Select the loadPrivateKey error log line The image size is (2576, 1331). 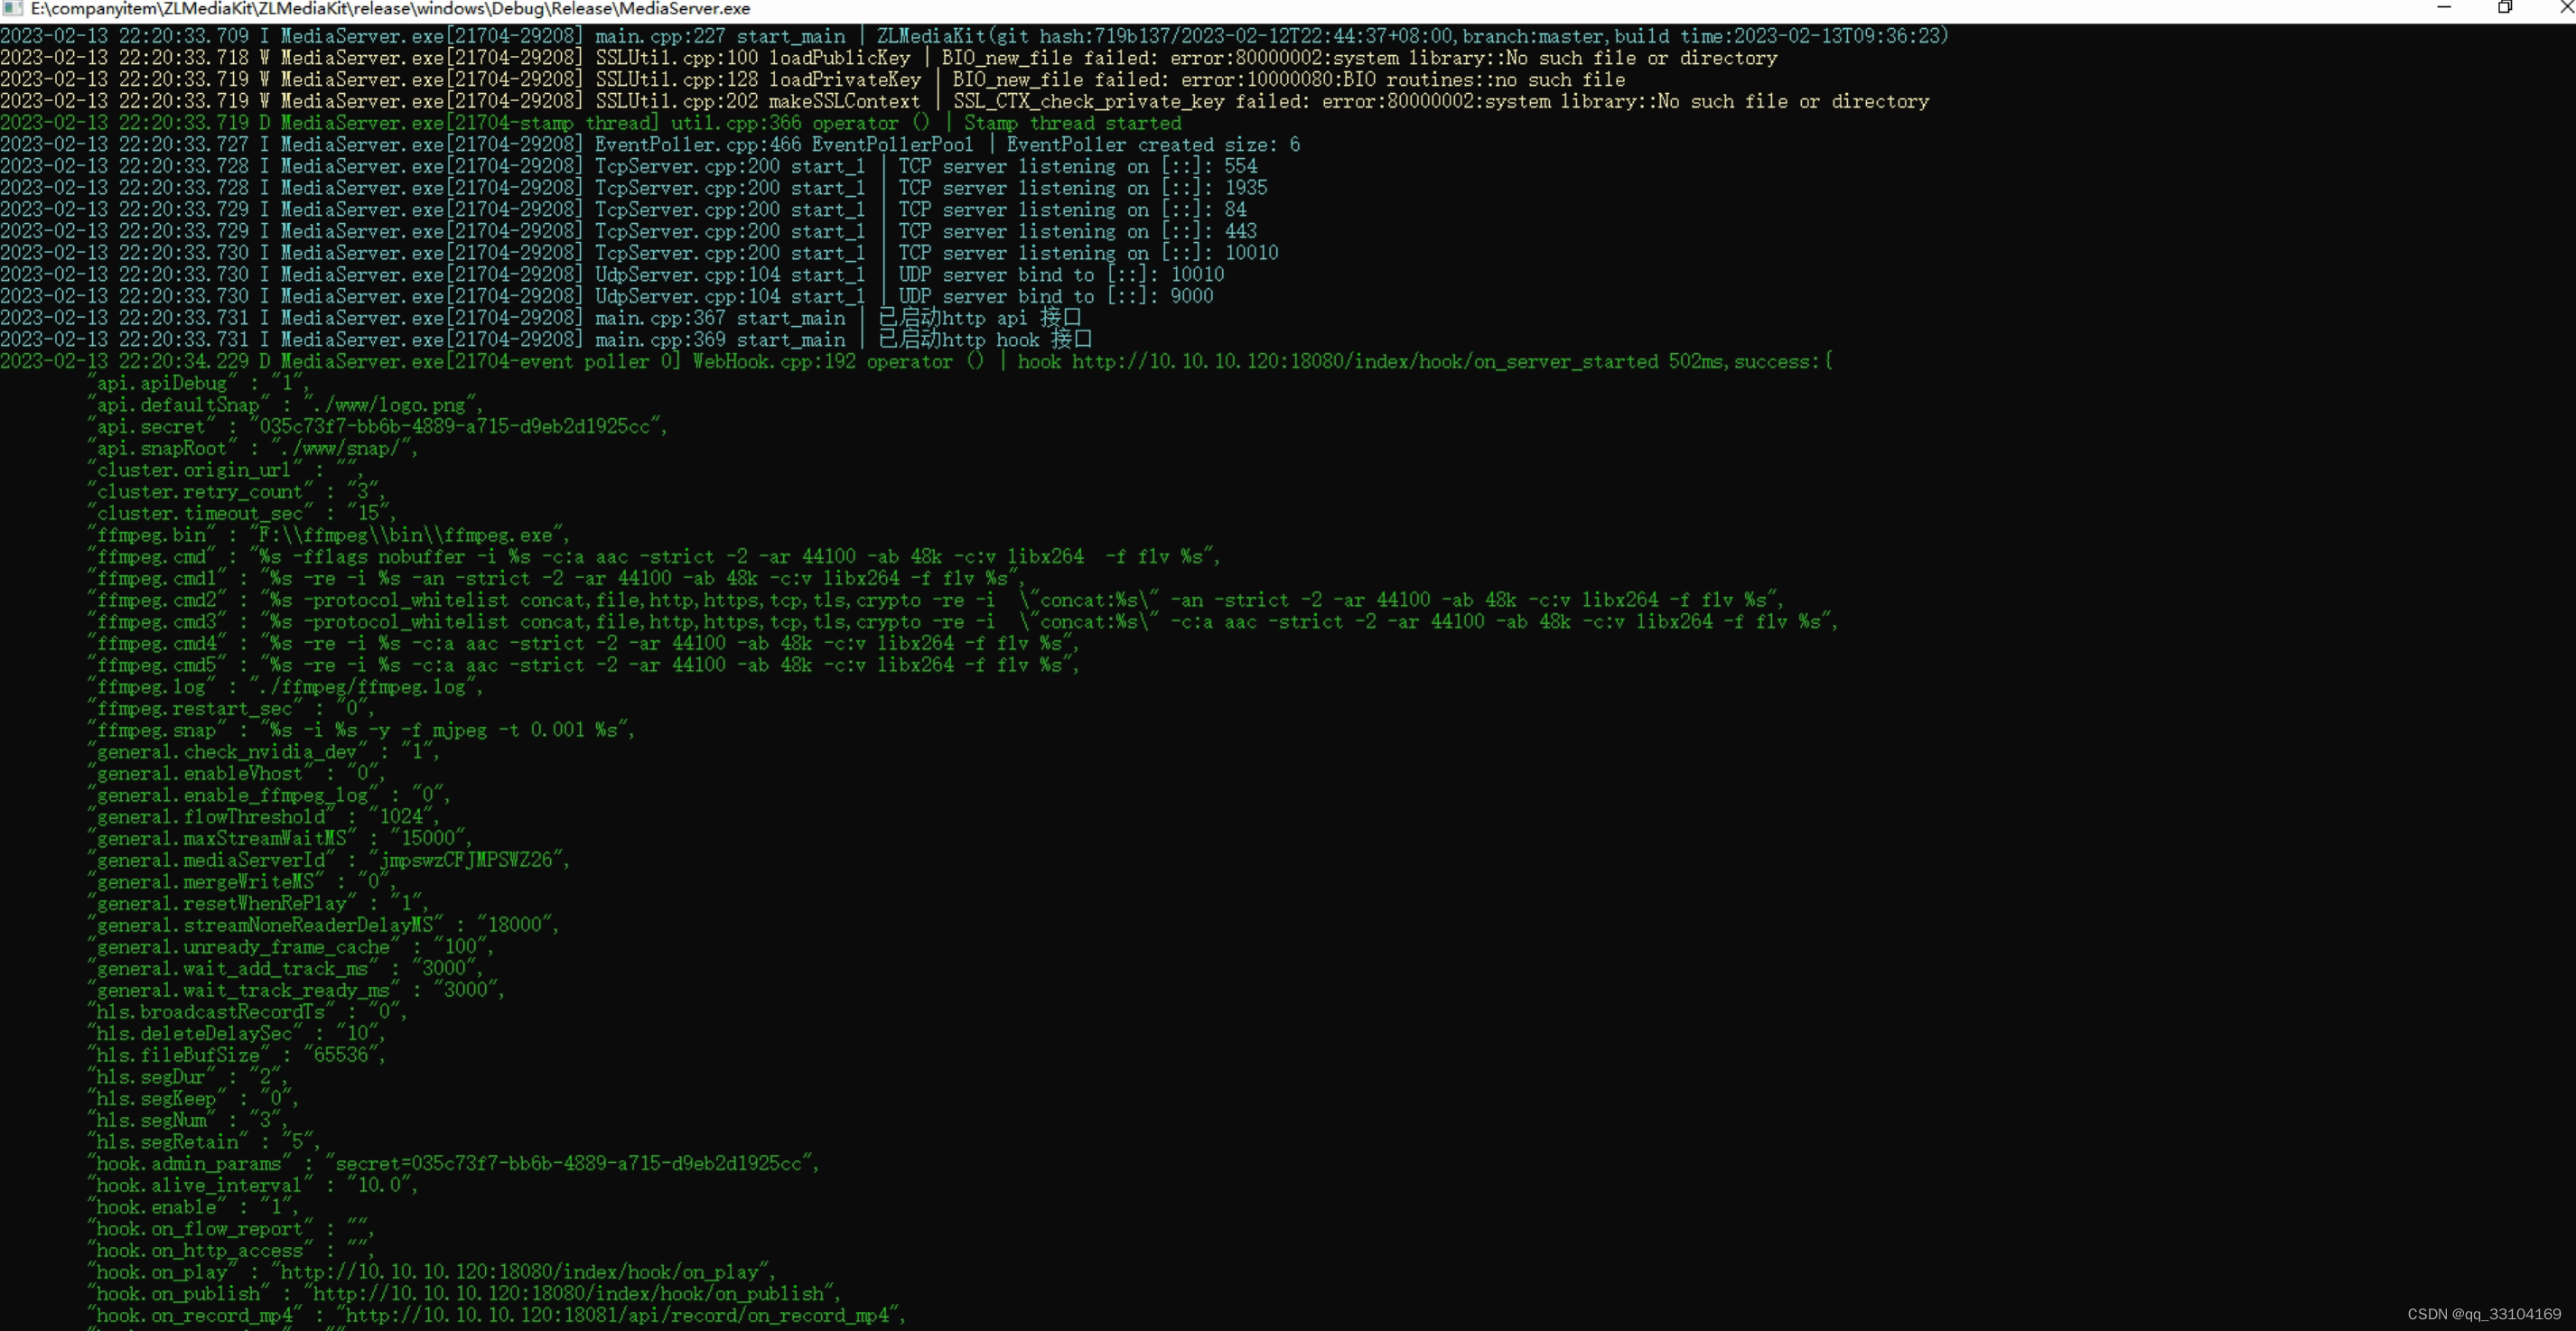pyautogui.click(x=813, y=80)
